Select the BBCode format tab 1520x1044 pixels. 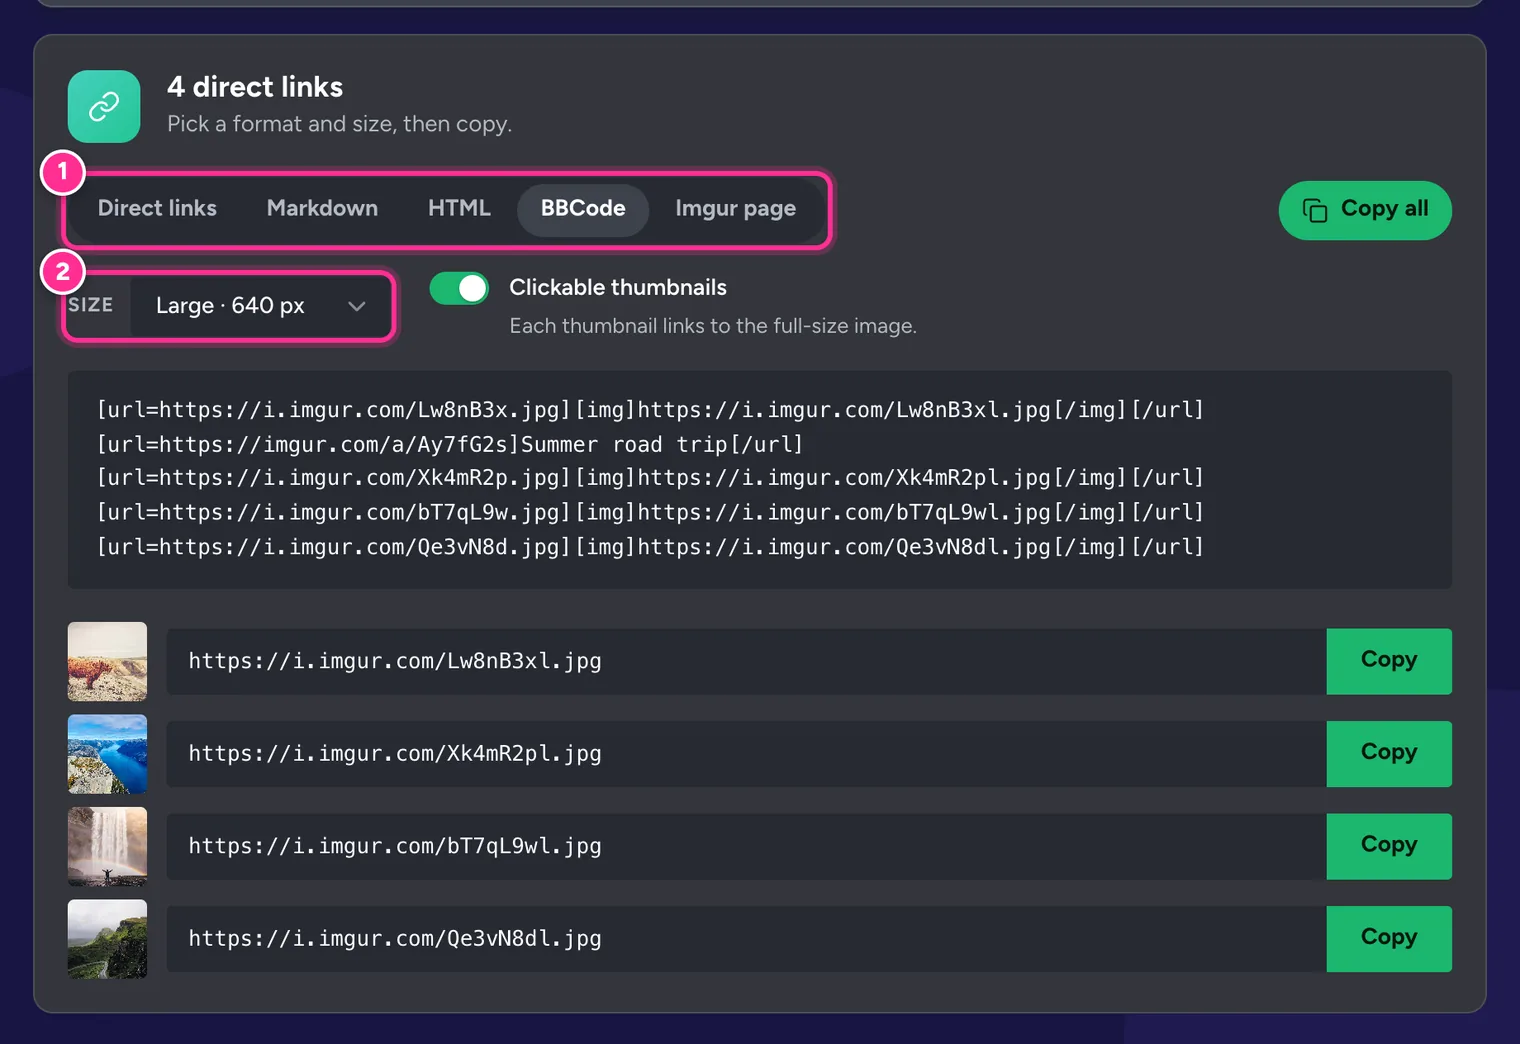click(x=583, y=209)
